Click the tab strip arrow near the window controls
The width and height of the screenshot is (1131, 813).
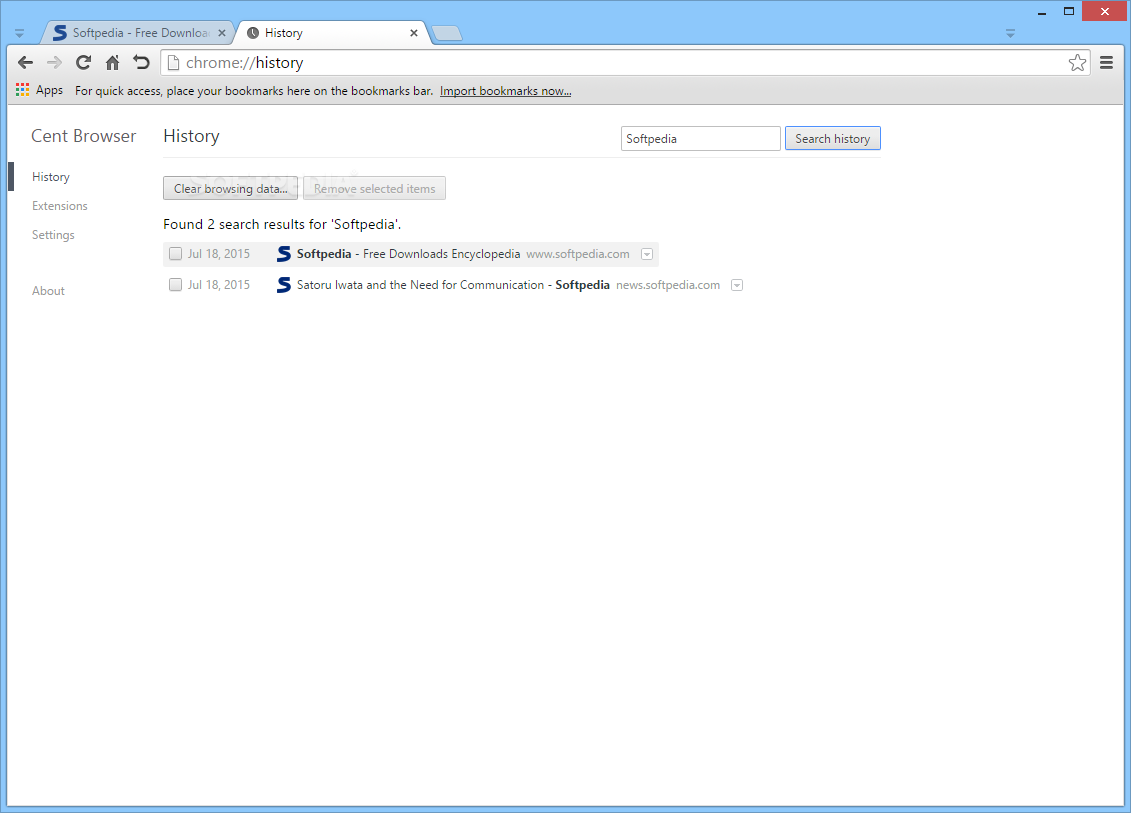tap(1011, 33)
